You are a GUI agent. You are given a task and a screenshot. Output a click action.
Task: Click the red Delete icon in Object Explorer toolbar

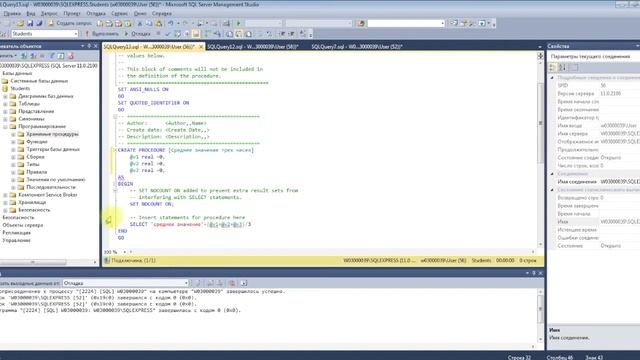coord(71,56)
